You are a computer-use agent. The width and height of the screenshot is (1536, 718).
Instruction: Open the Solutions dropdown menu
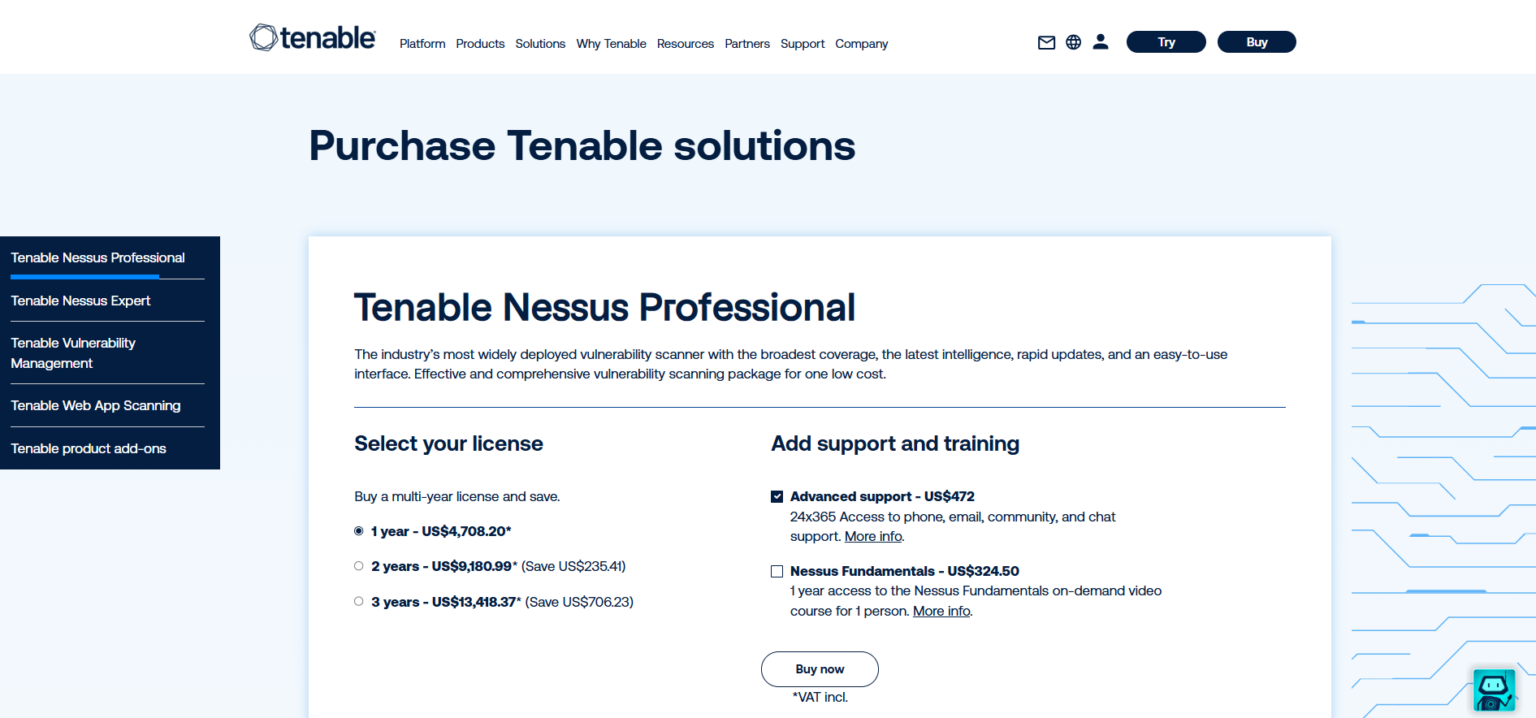coord(540,43)
